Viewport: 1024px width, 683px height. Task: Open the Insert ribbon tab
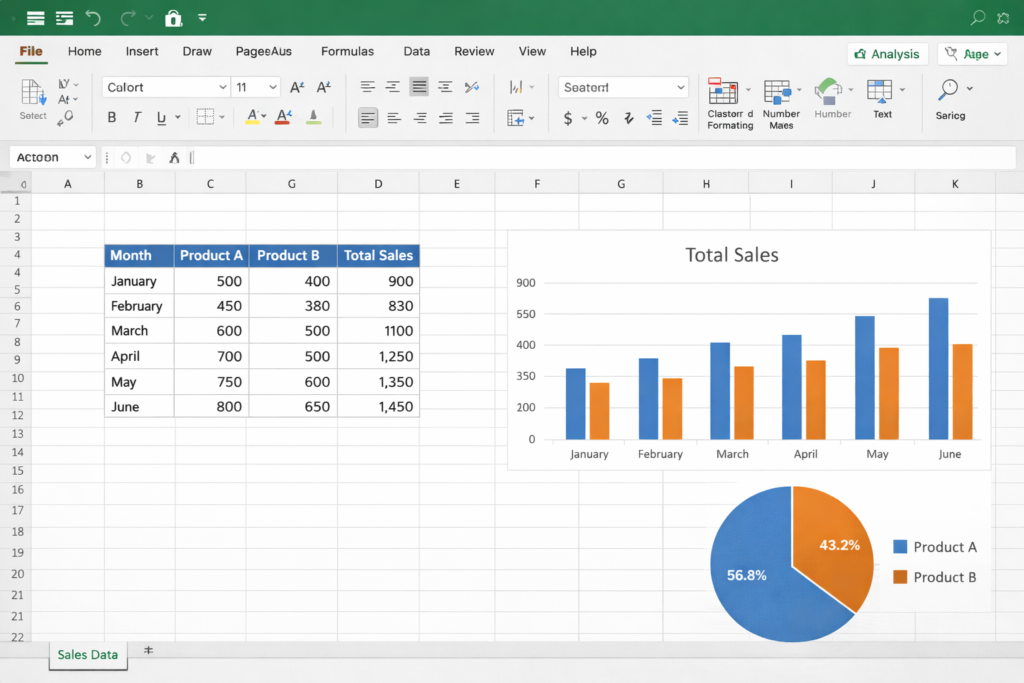tap(142, 51)
